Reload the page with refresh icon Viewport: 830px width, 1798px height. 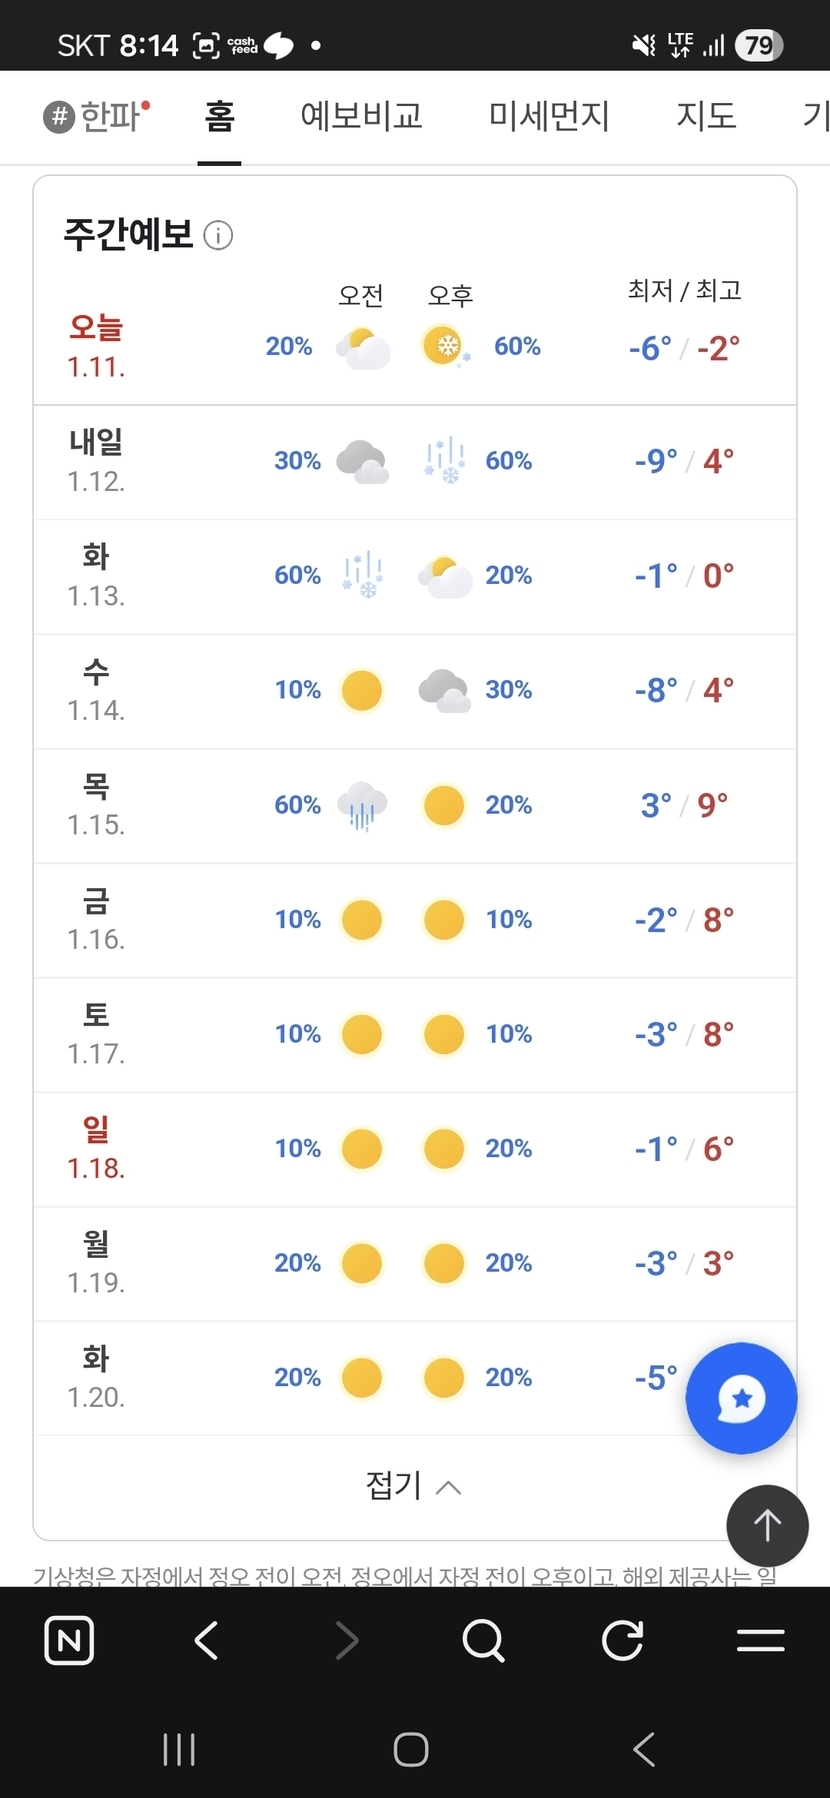pos(622,1640)
